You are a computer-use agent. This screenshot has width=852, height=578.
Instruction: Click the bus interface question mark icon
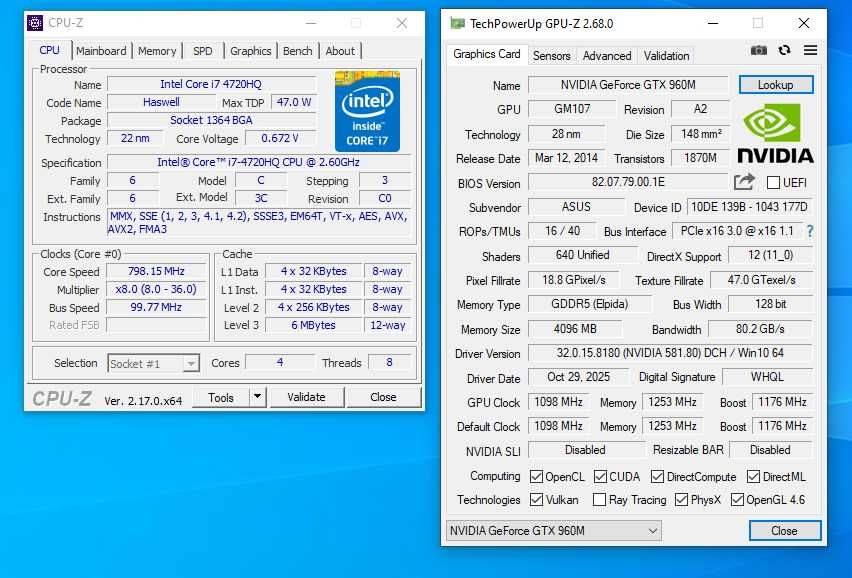(x=810, y=231)
